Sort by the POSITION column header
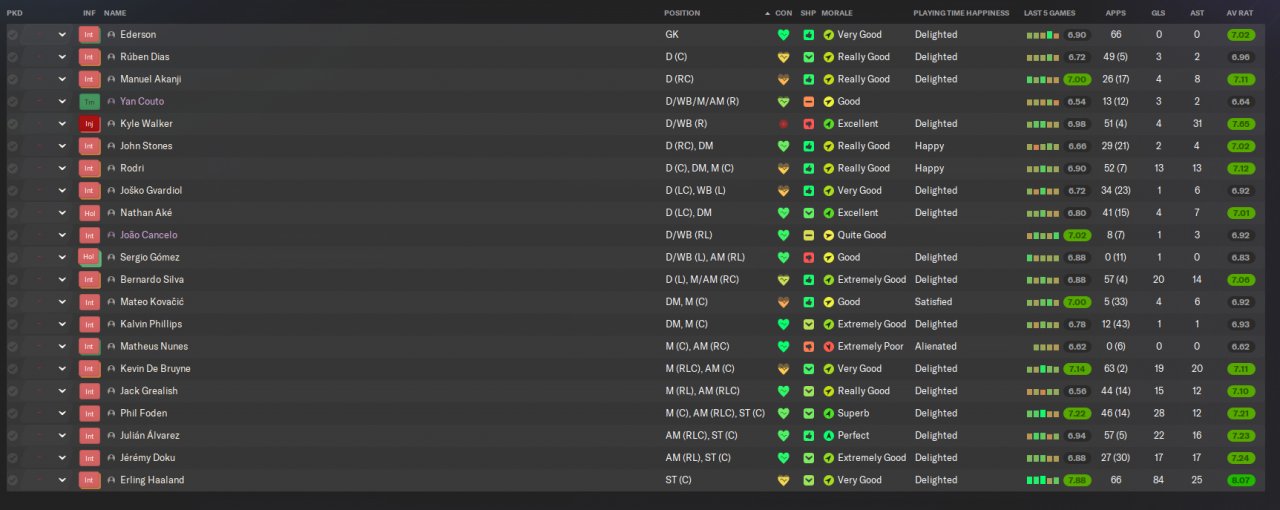Image resolution: width=1280 pixels, height=510 pixels. [682, 13]
